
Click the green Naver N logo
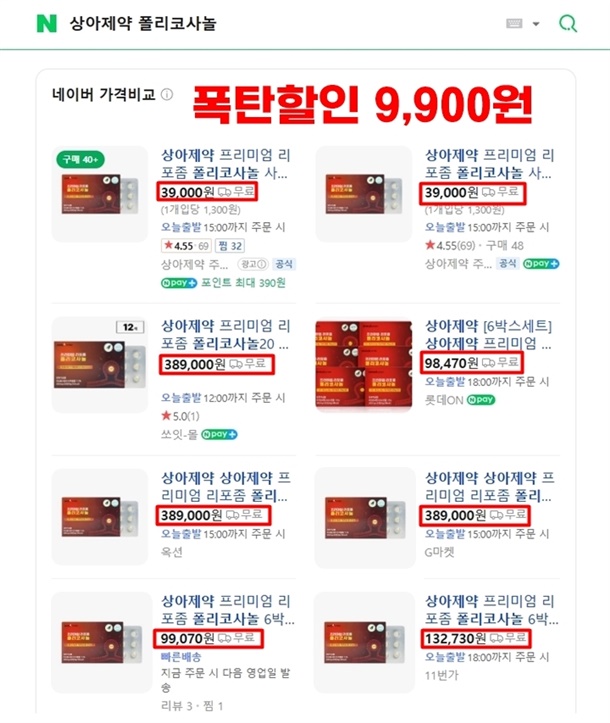pos(47,24)
